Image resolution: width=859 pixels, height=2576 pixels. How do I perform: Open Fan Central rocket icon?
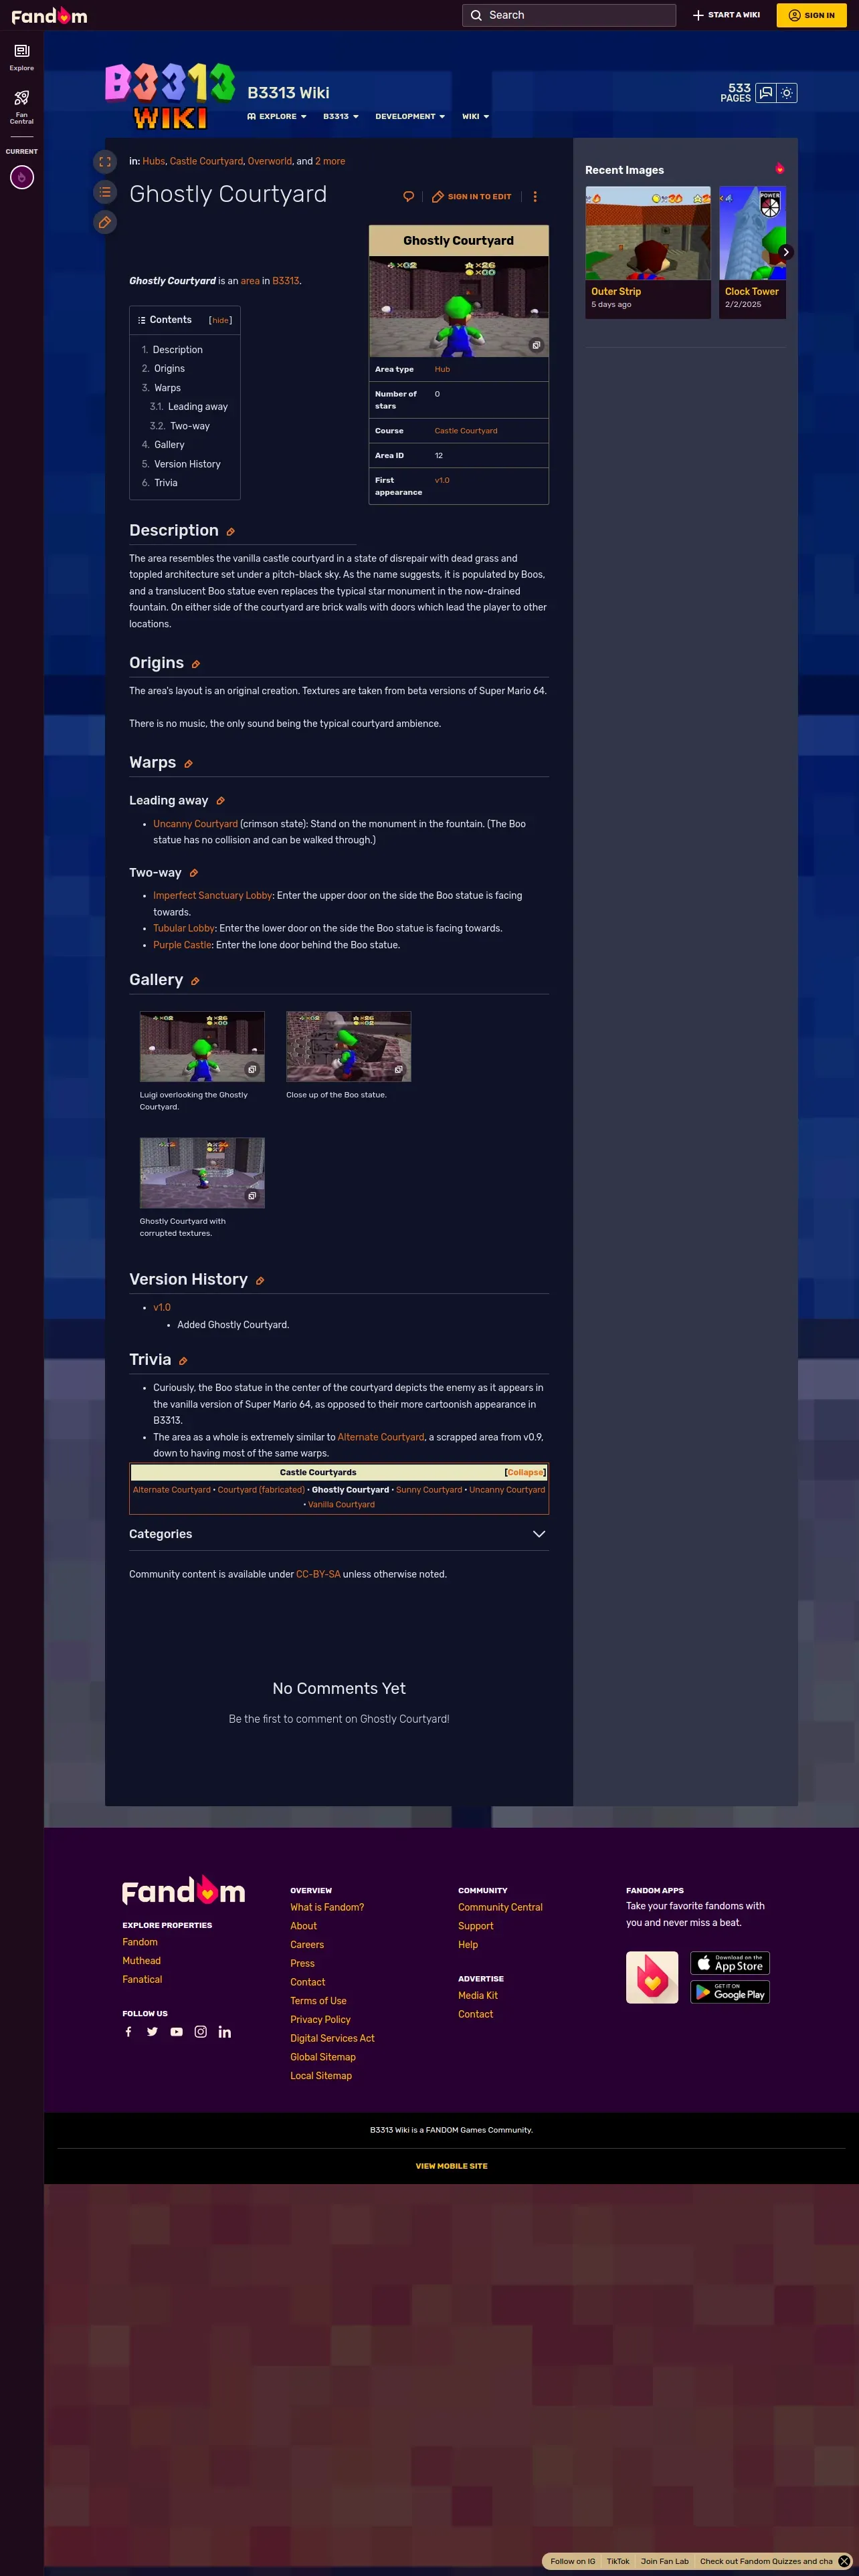pos(22,106)
